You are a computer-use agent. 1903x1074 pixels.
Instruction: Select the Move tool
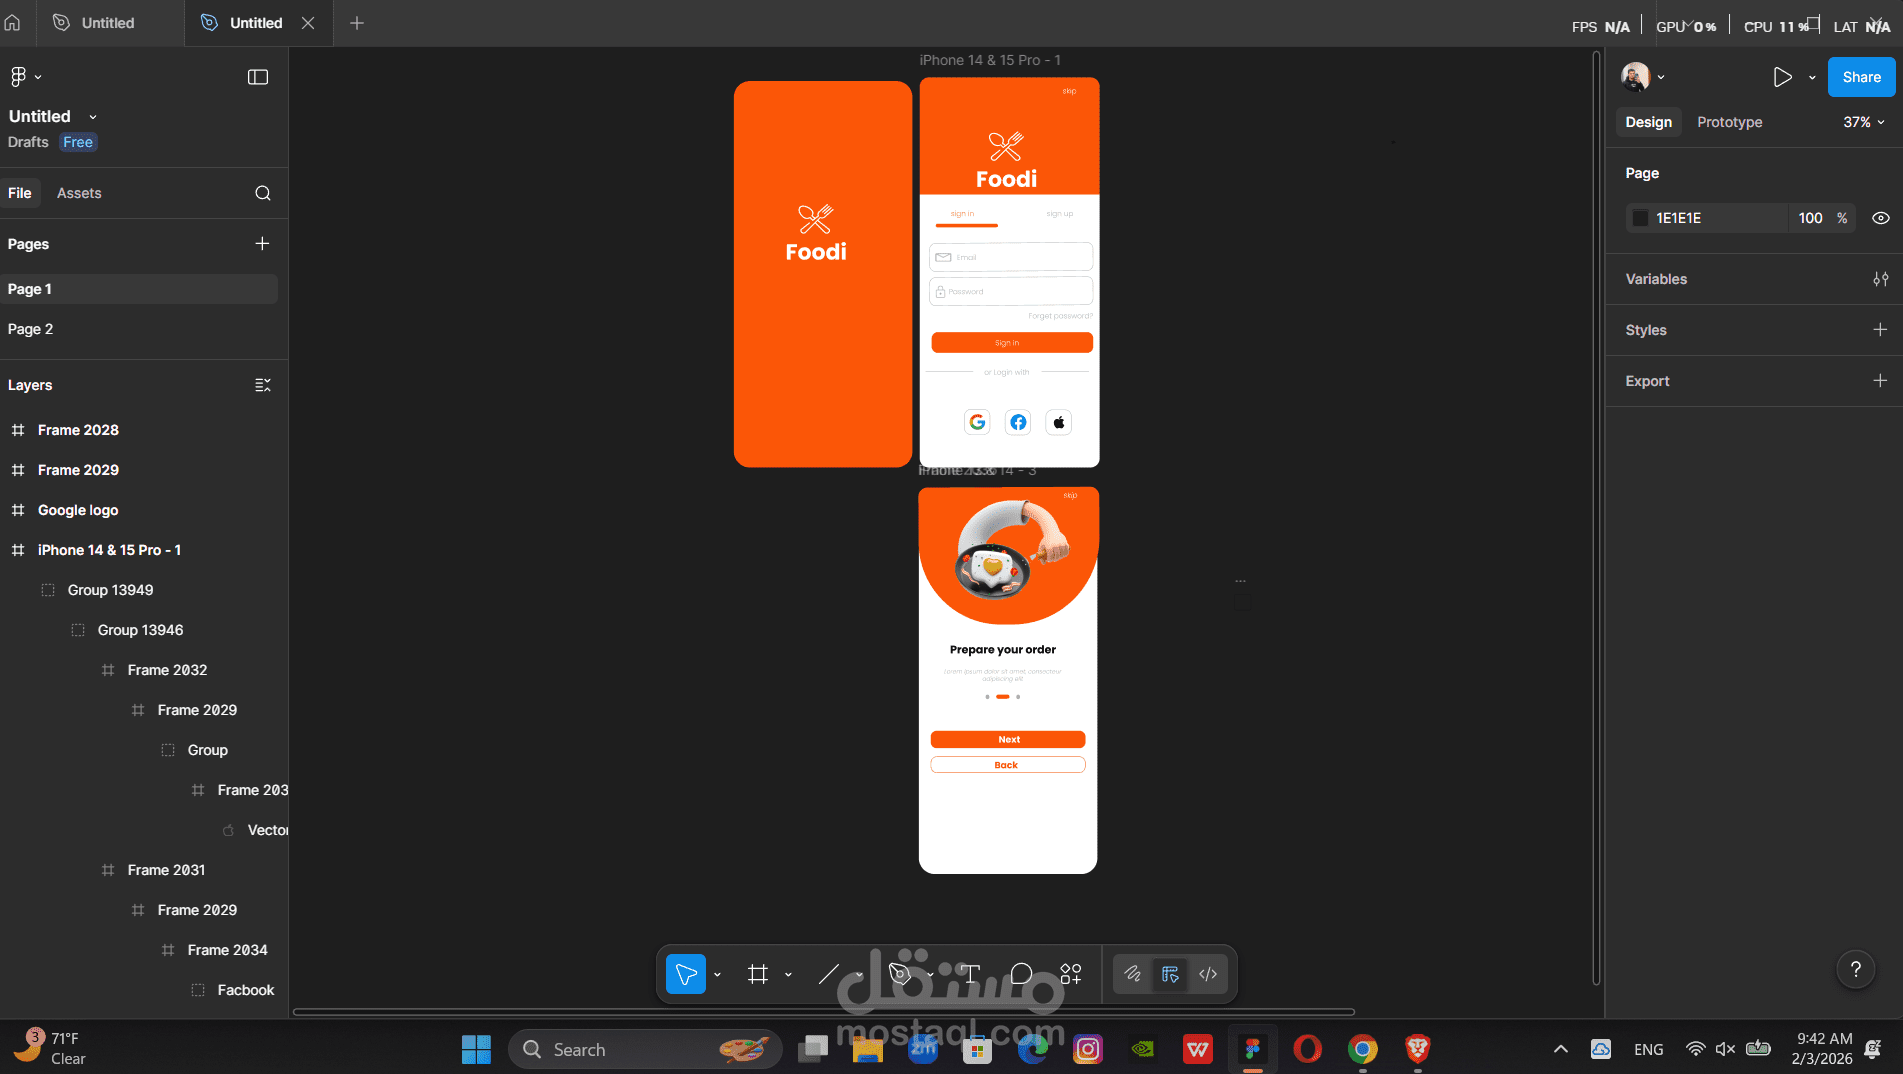pos(686,974)
